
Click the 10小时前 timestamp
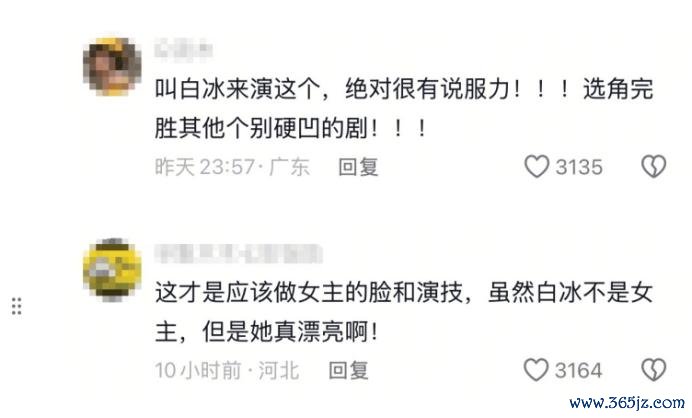[198, 370]
